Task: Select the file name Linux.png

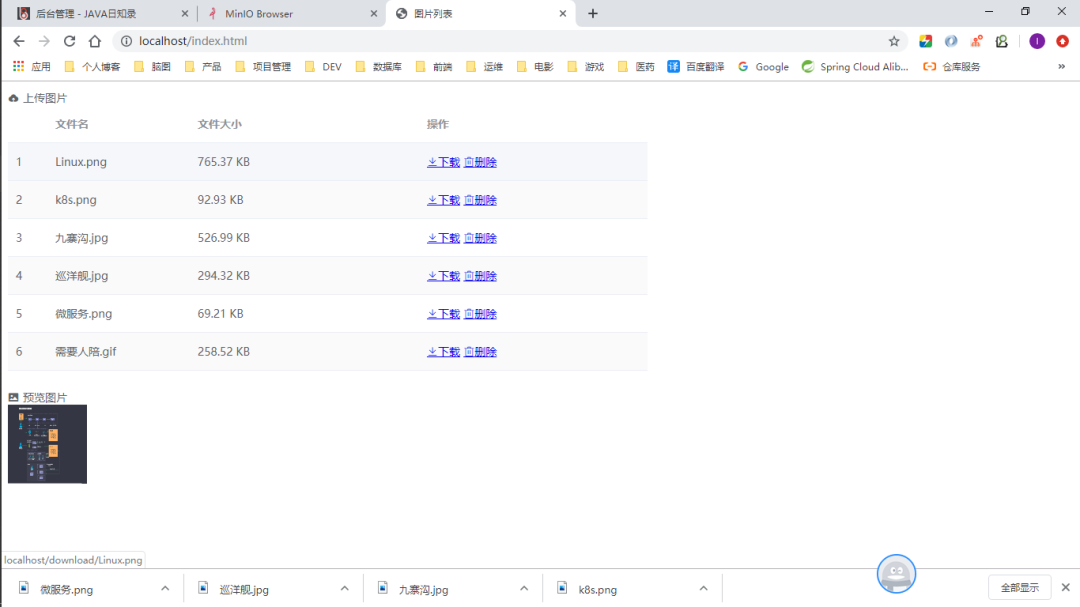Action: tap(81, 162)
